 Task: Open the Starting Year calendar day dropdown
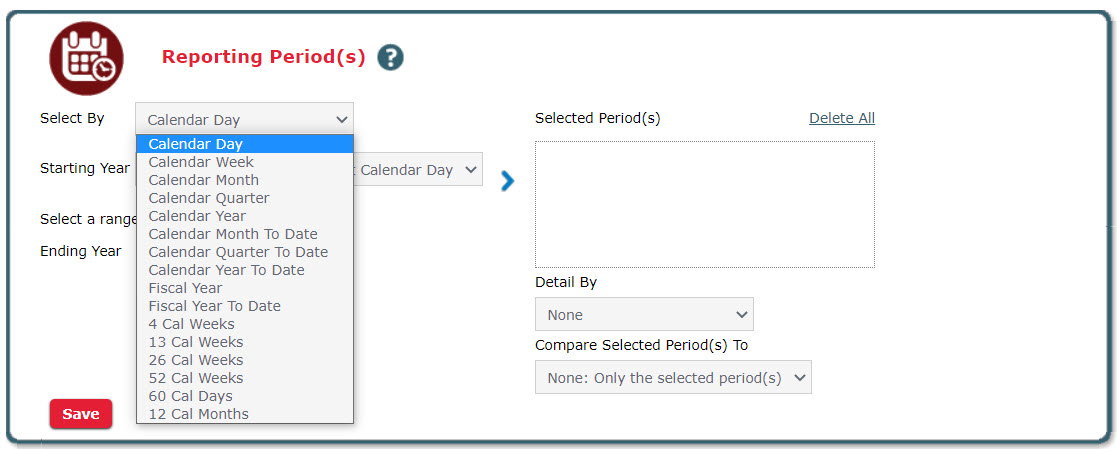tap(418, 170)
